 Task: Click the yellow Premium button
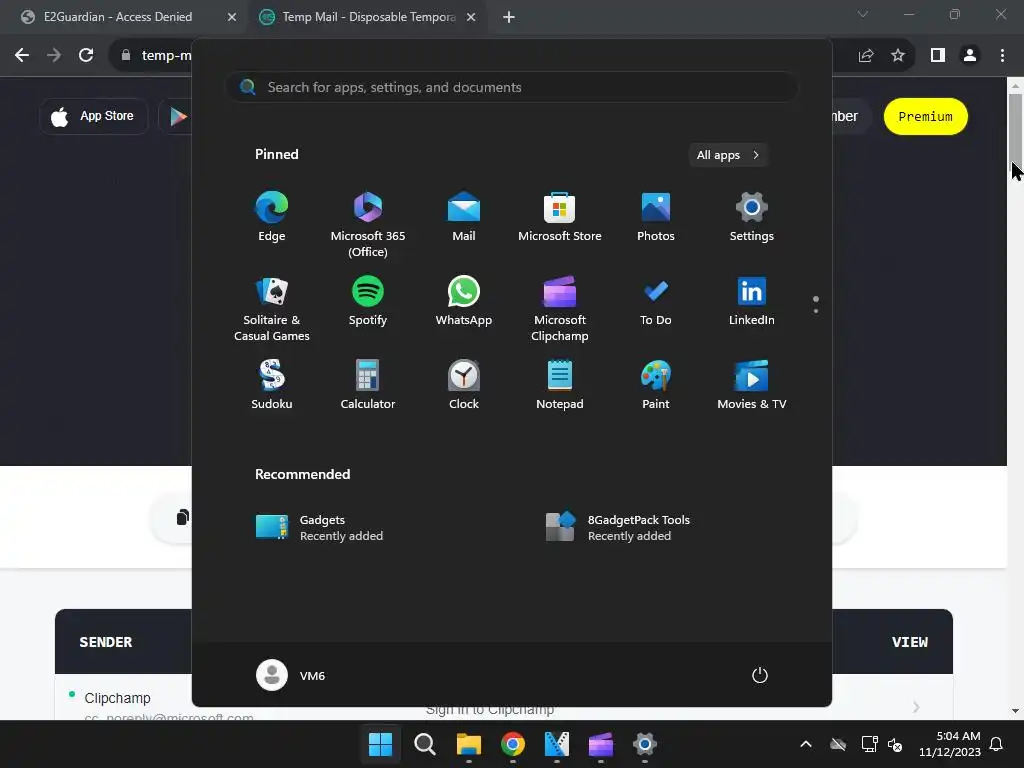(925, 117)
